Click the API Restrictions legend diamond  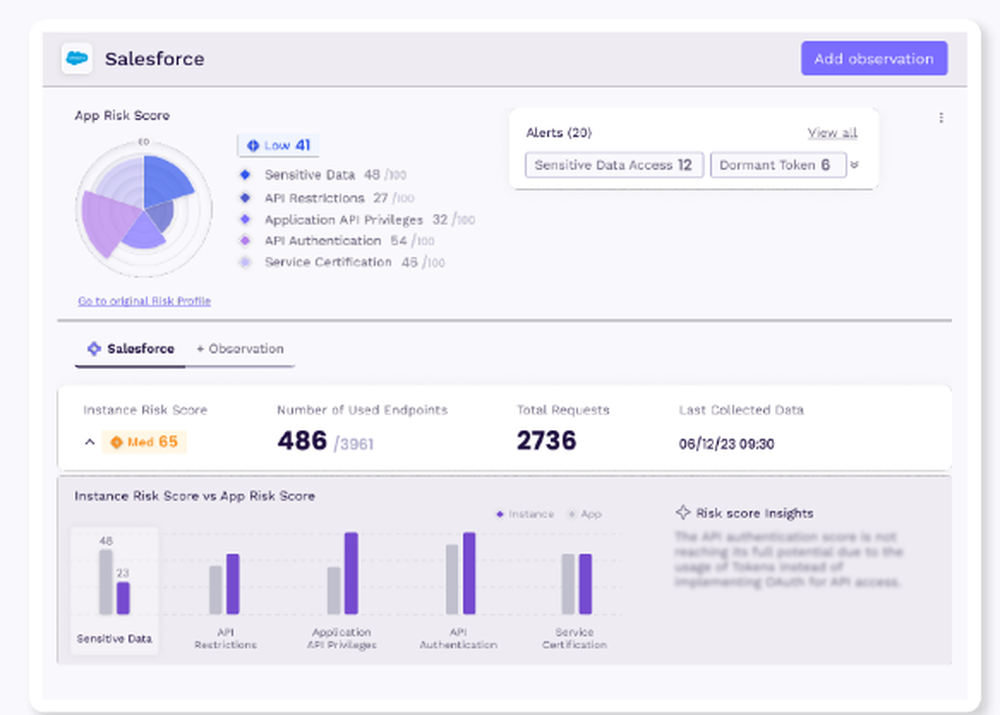click(245, 198)
